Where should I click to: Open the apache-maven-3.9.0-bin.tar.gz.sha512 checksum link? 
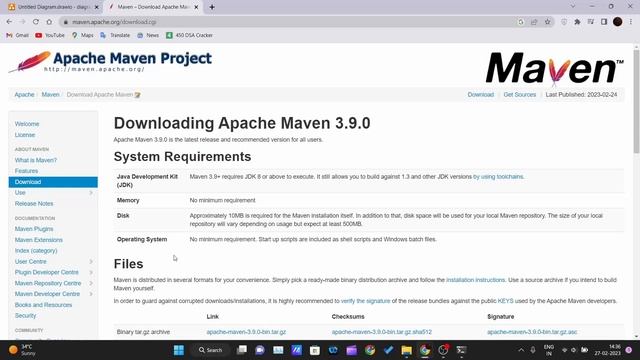[x=382, y=332]
